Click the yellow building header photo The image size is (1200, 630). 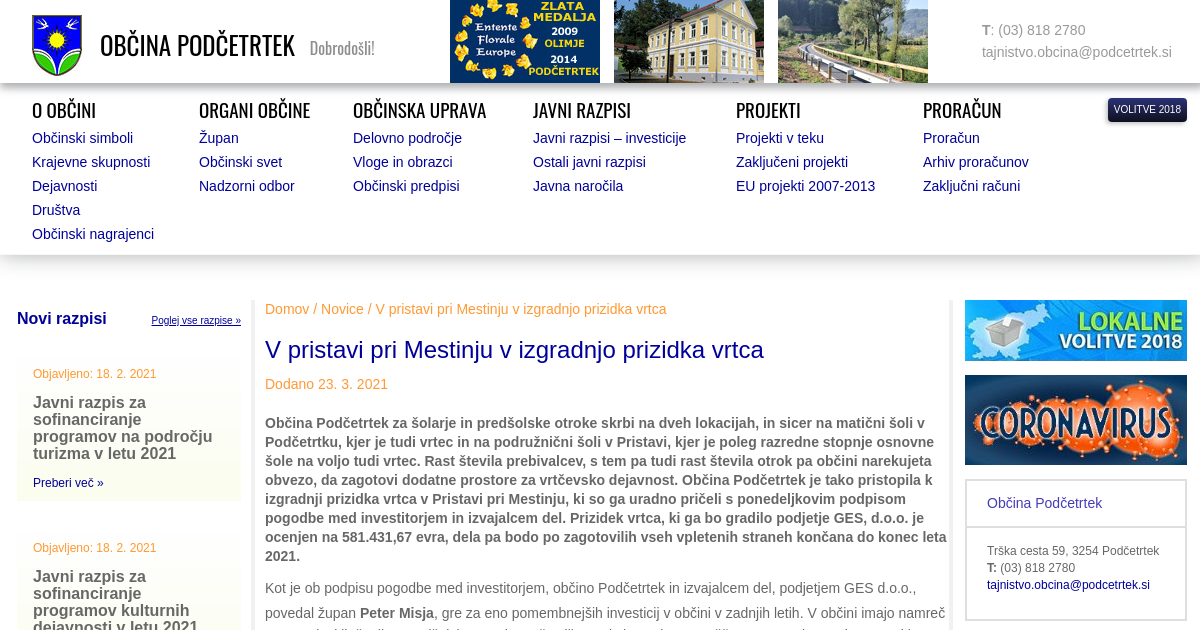click(x=688, y=41)
